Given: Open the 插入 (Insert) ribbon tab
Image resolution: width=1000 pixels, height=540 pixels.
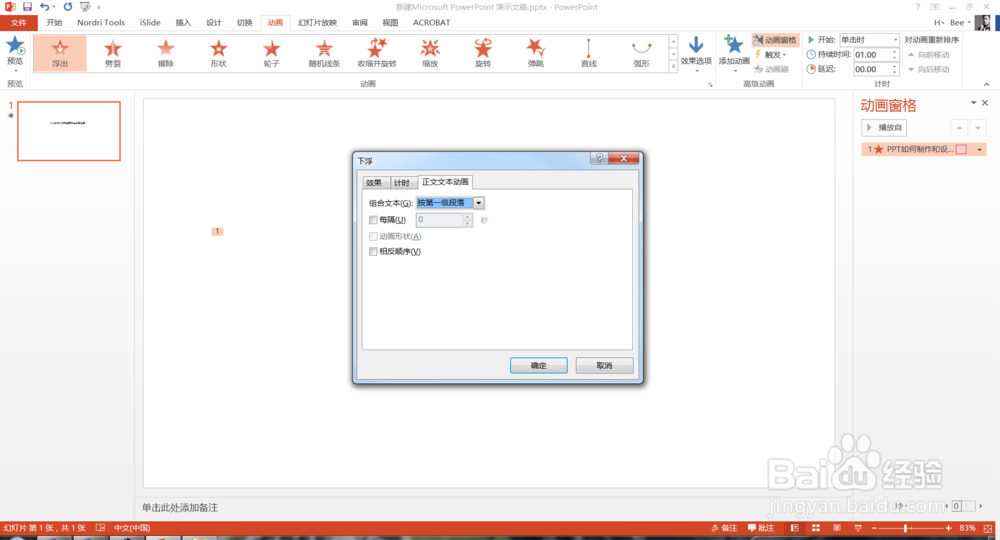Looking at the screenshot, I should coord(183,22).
